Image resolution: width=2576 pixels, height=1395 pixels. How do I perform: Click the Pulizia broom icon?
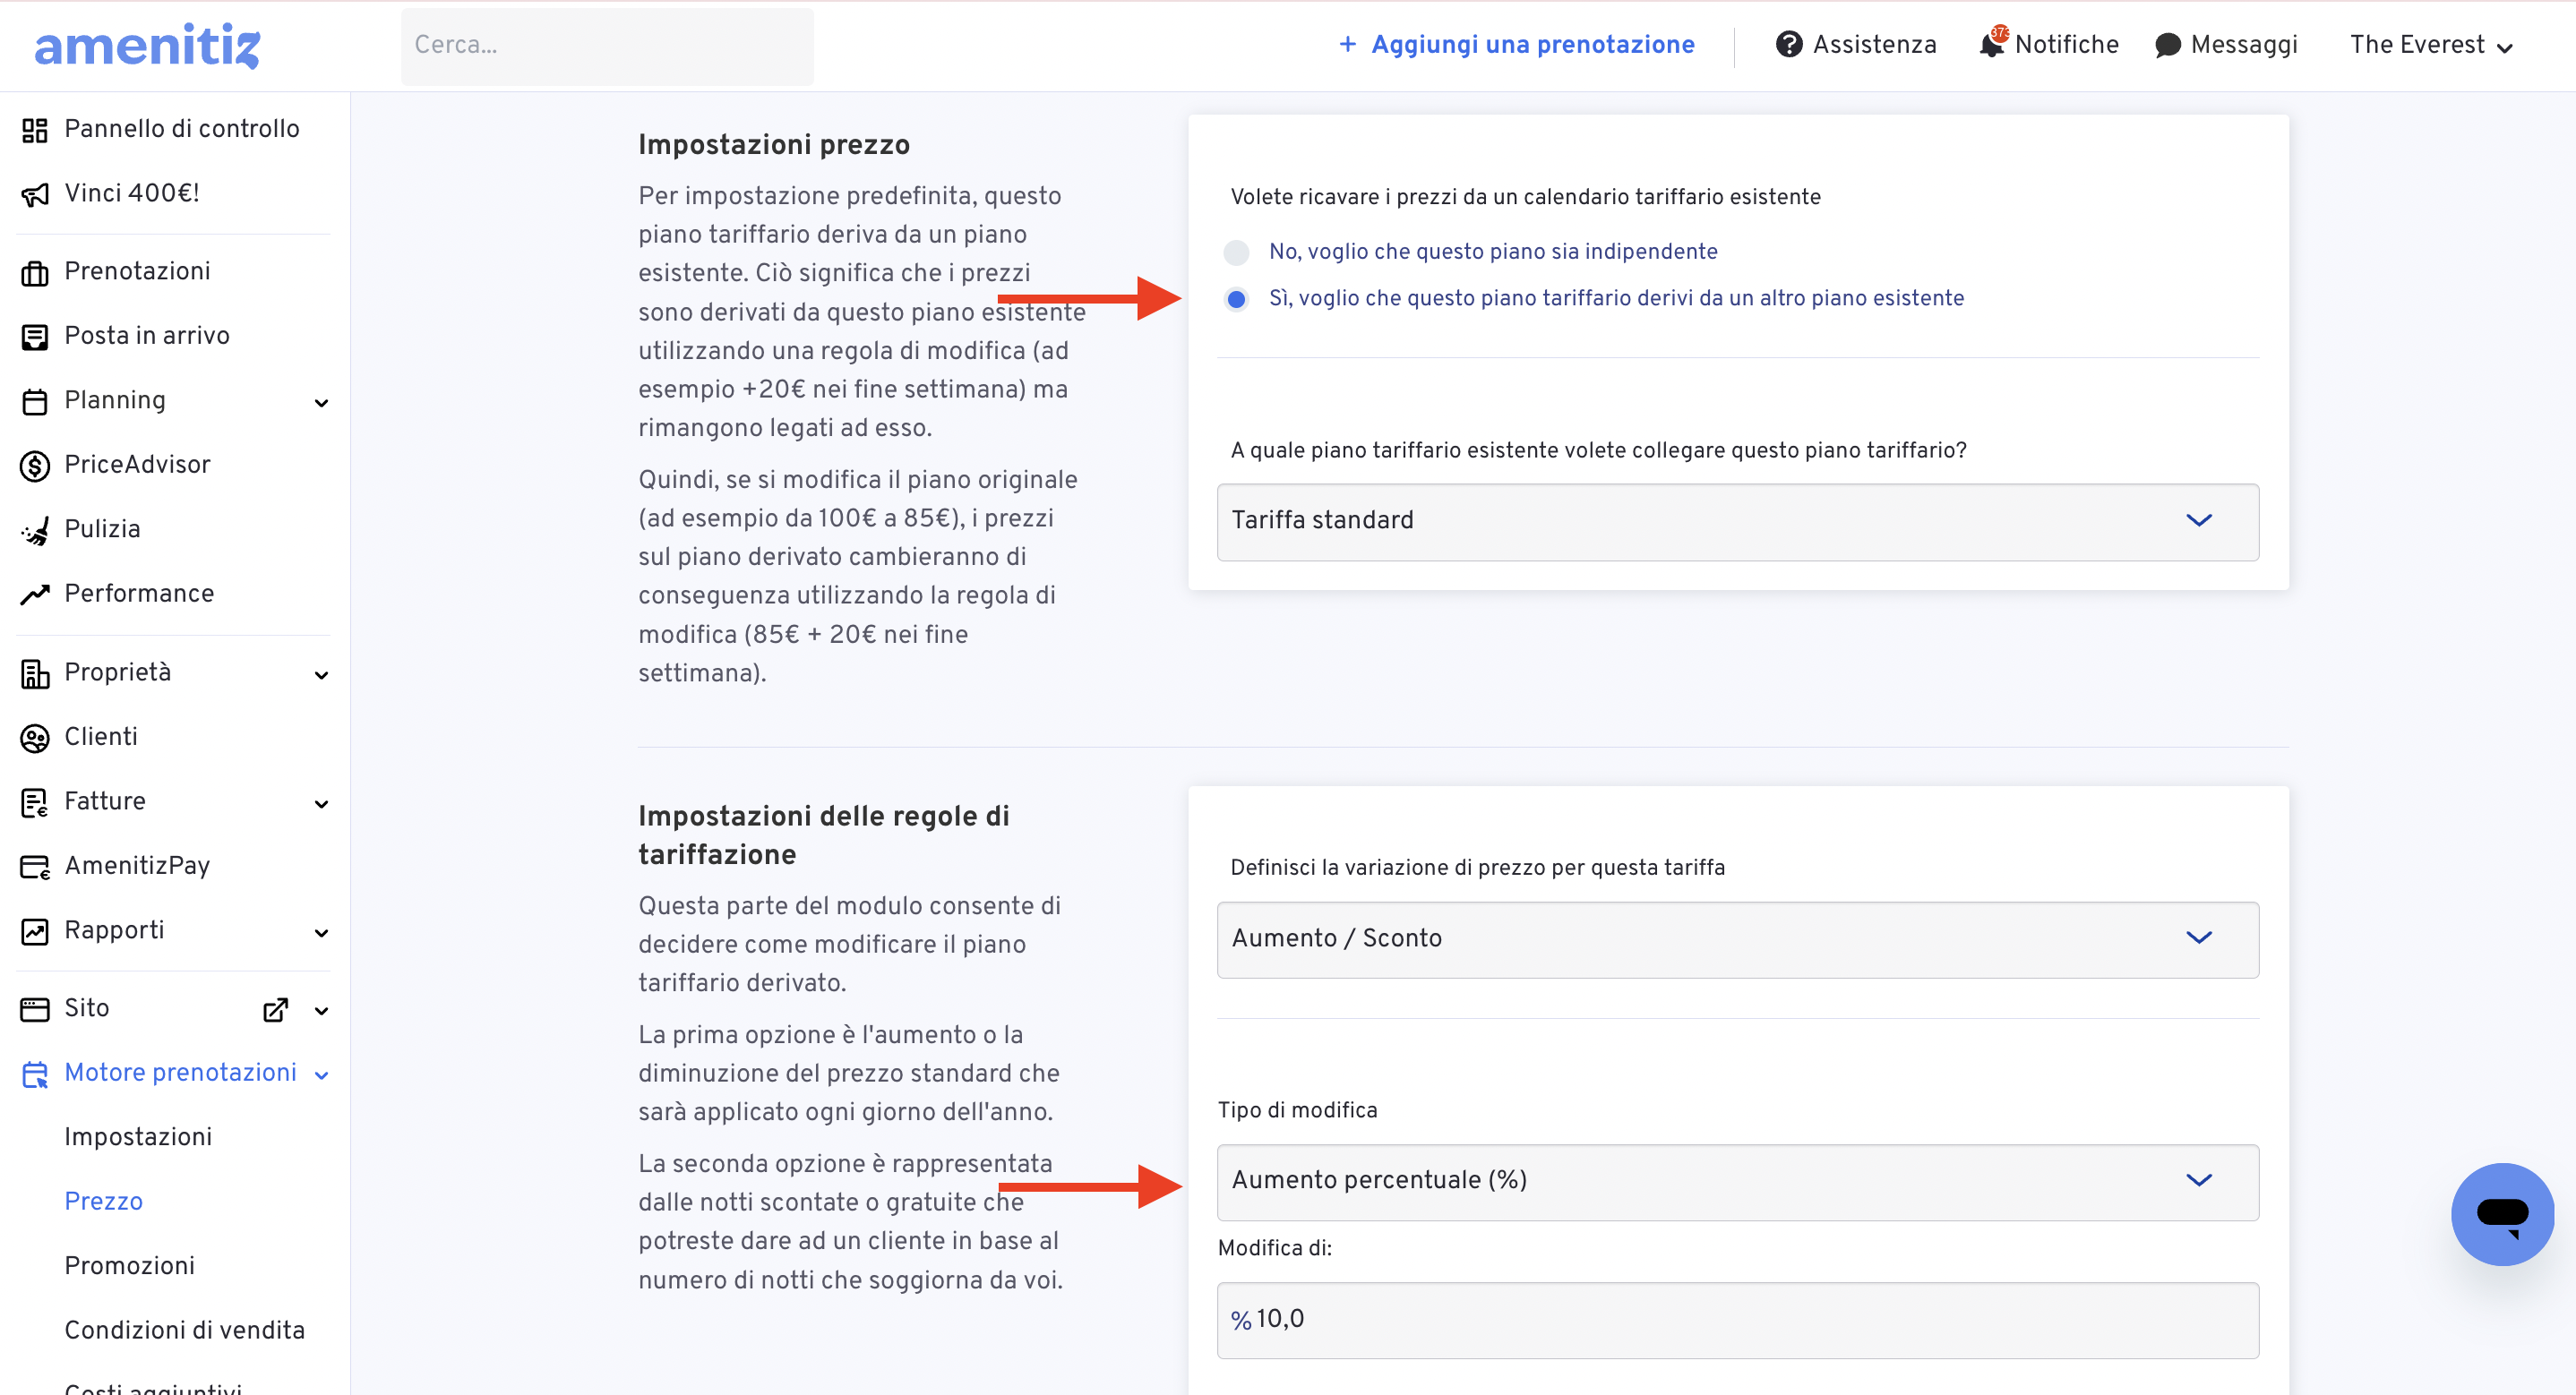tap(35, 530)
